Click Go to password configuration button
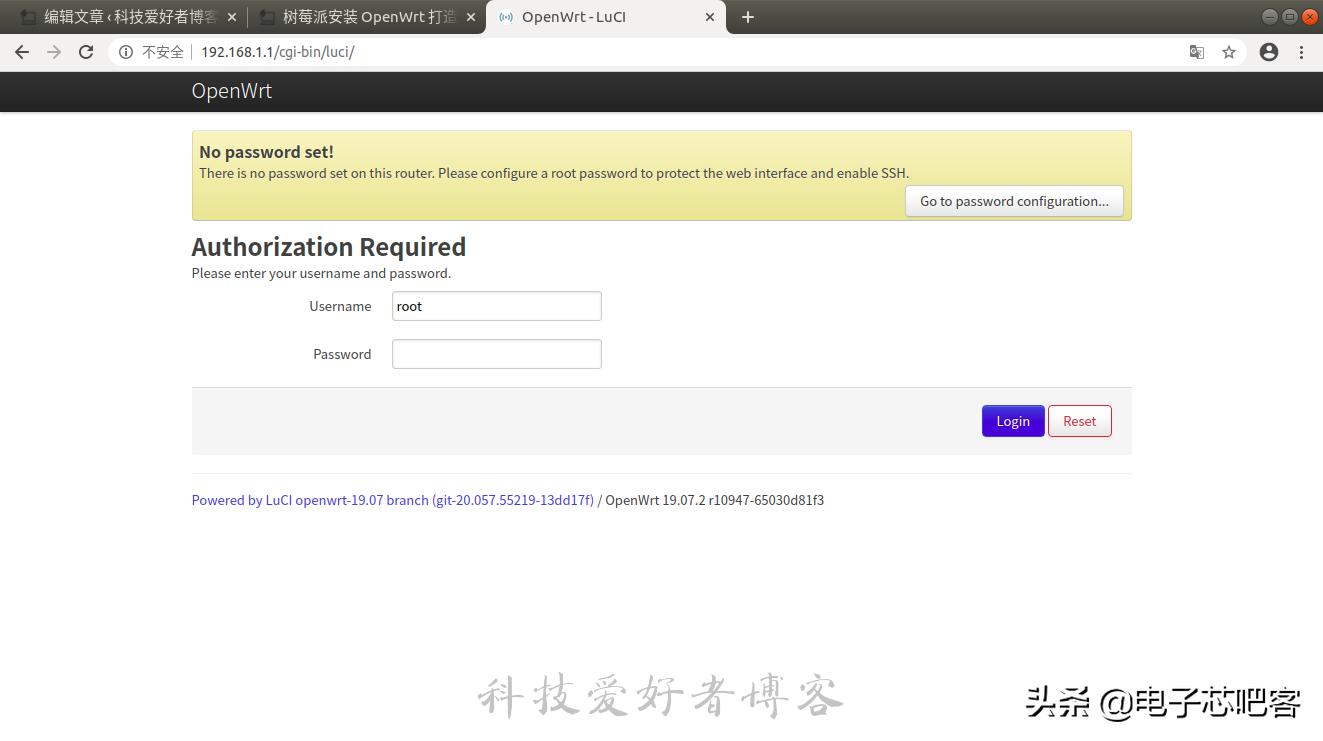 (x=1013, y=201)
